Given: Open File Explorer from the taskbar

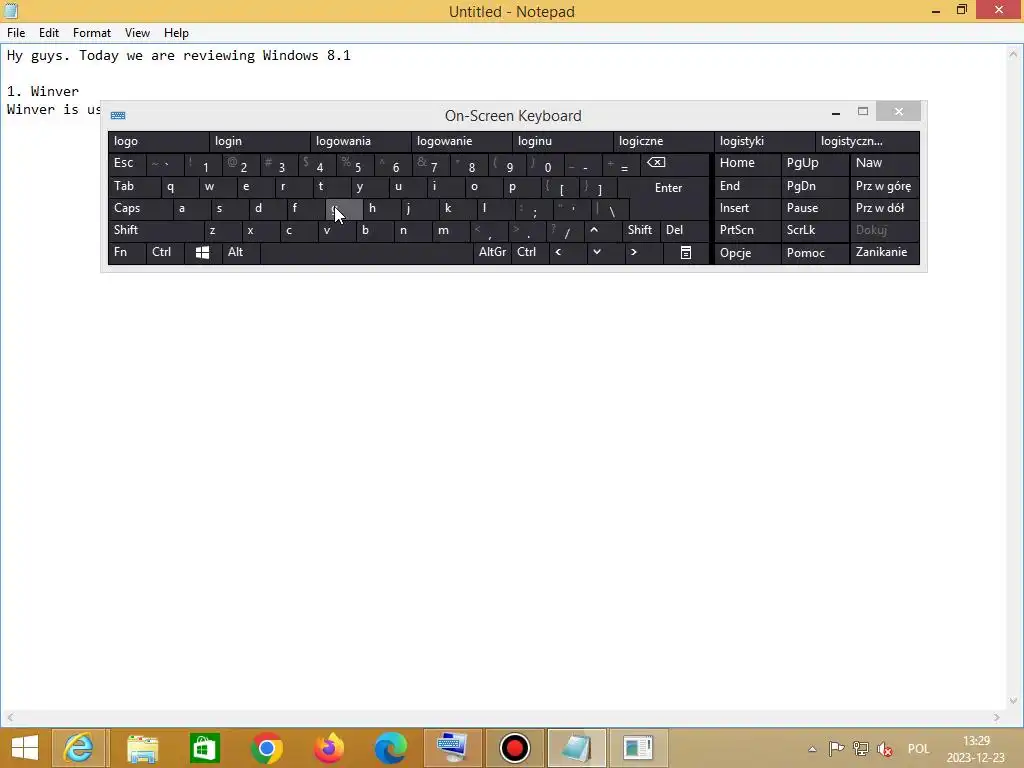Looking at the screenshot, I should pyautogui.click(x=142, y=748).
